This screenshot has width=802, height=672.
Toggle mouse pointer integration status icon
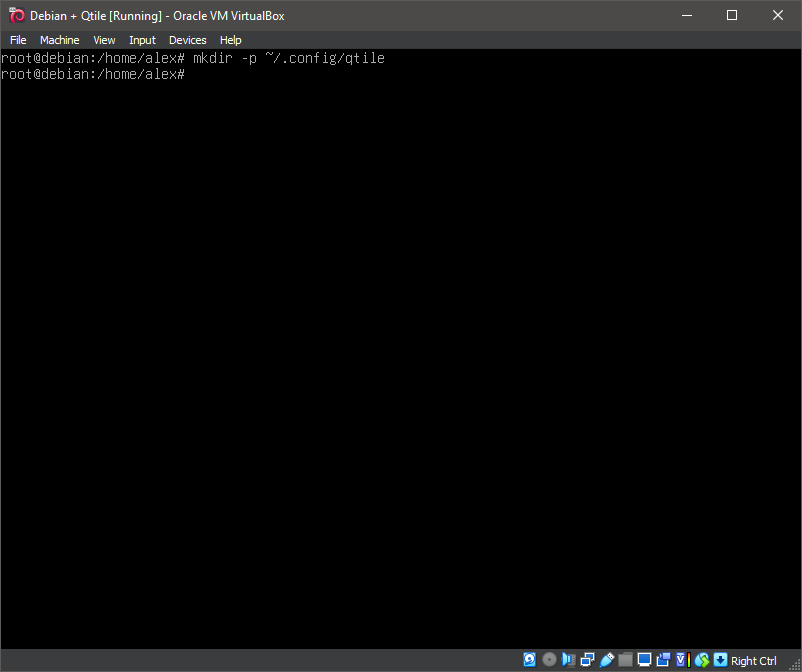pyautogui.click(x=702, y=659)
